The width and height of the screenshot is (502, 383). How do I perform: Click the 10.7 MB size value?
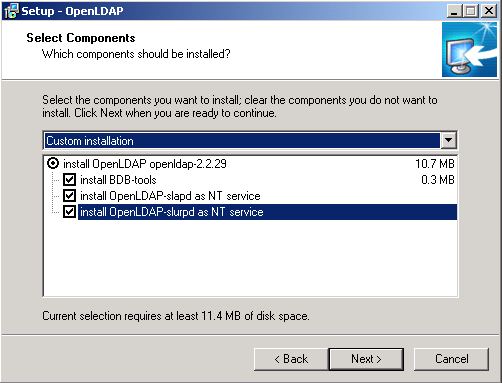click(x=435, y=164)
